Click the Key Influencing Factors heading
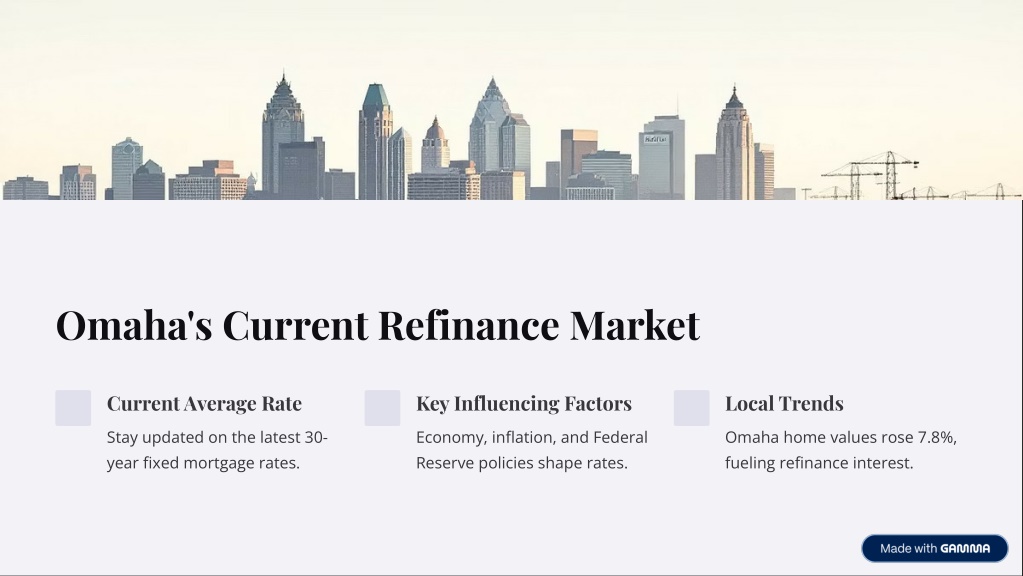The width and height of the screenshot is (1023, 576). pos(524,403)
